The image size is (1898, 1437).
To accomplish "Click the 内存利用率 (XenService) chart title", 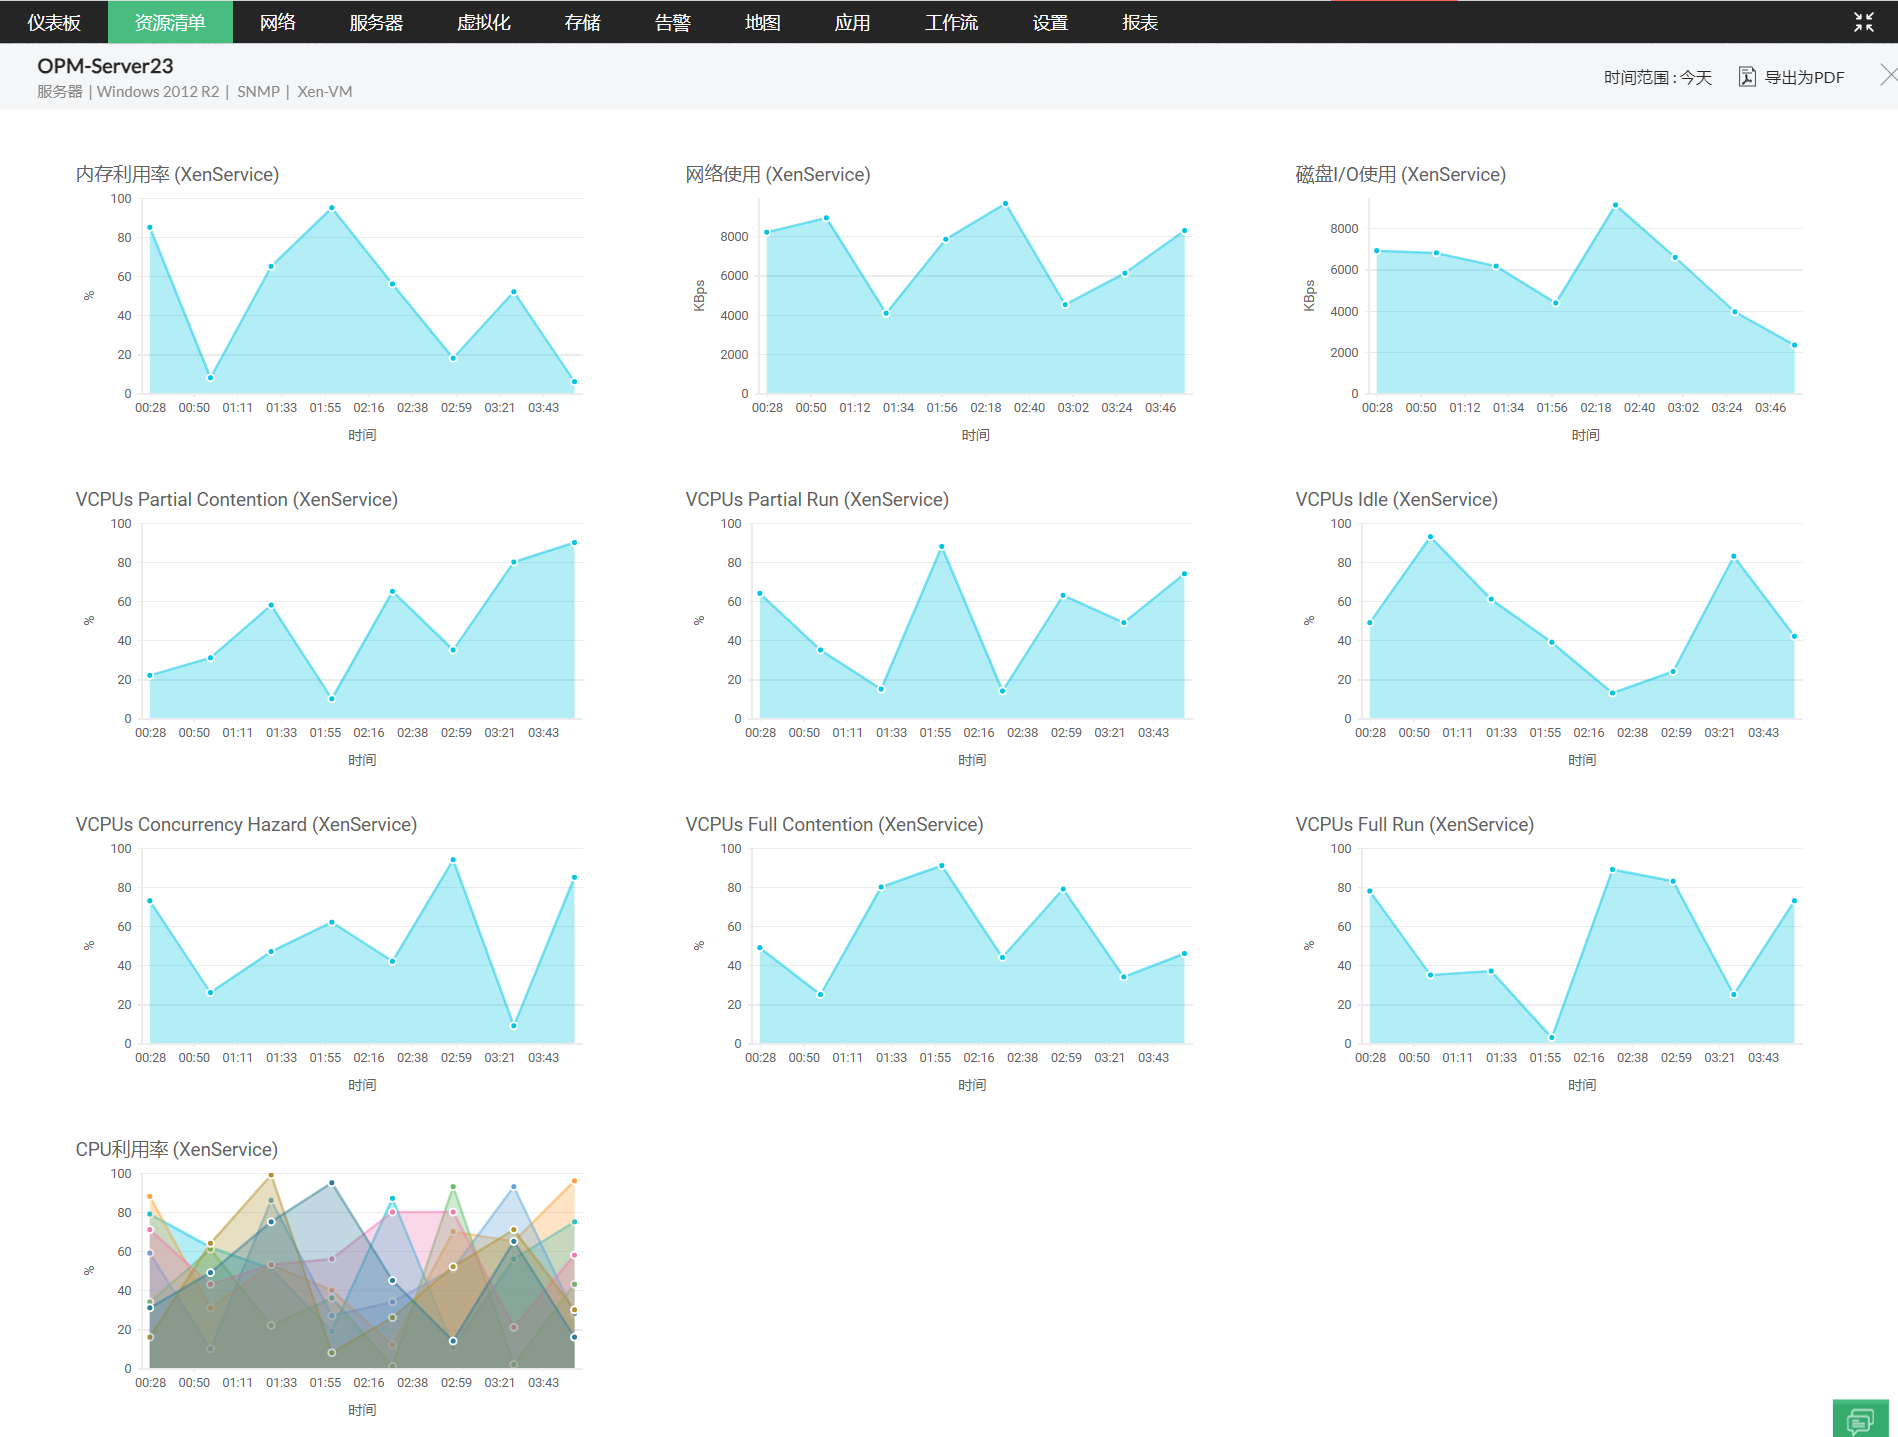I will (x=177, y=174).
